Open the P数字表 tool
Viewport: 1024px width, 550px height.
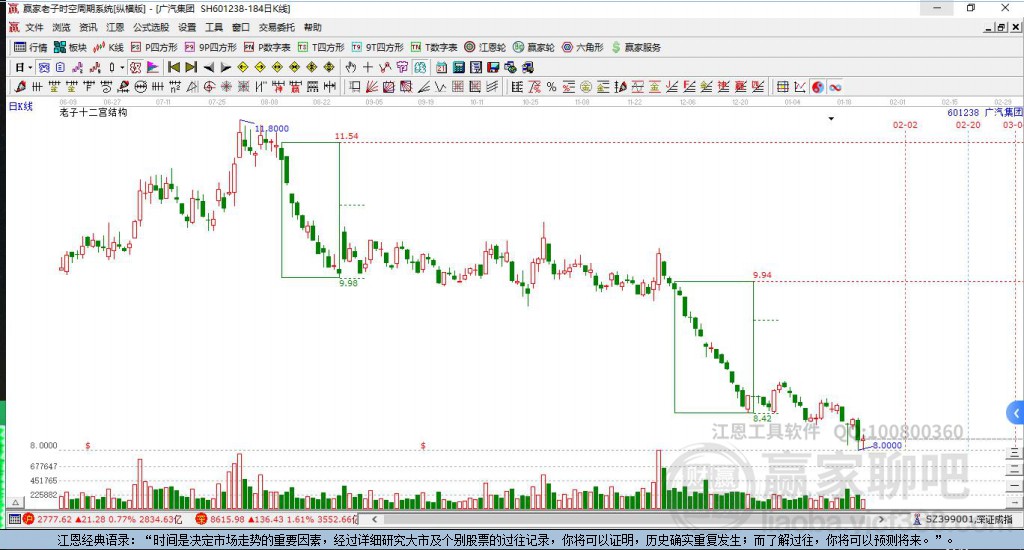coord(267,47)
